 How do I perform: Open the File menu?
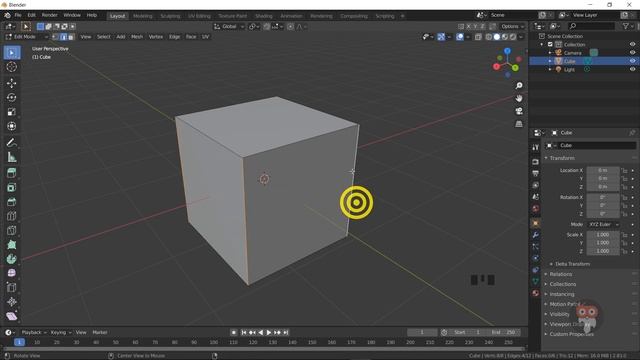(x=18, y=15)
